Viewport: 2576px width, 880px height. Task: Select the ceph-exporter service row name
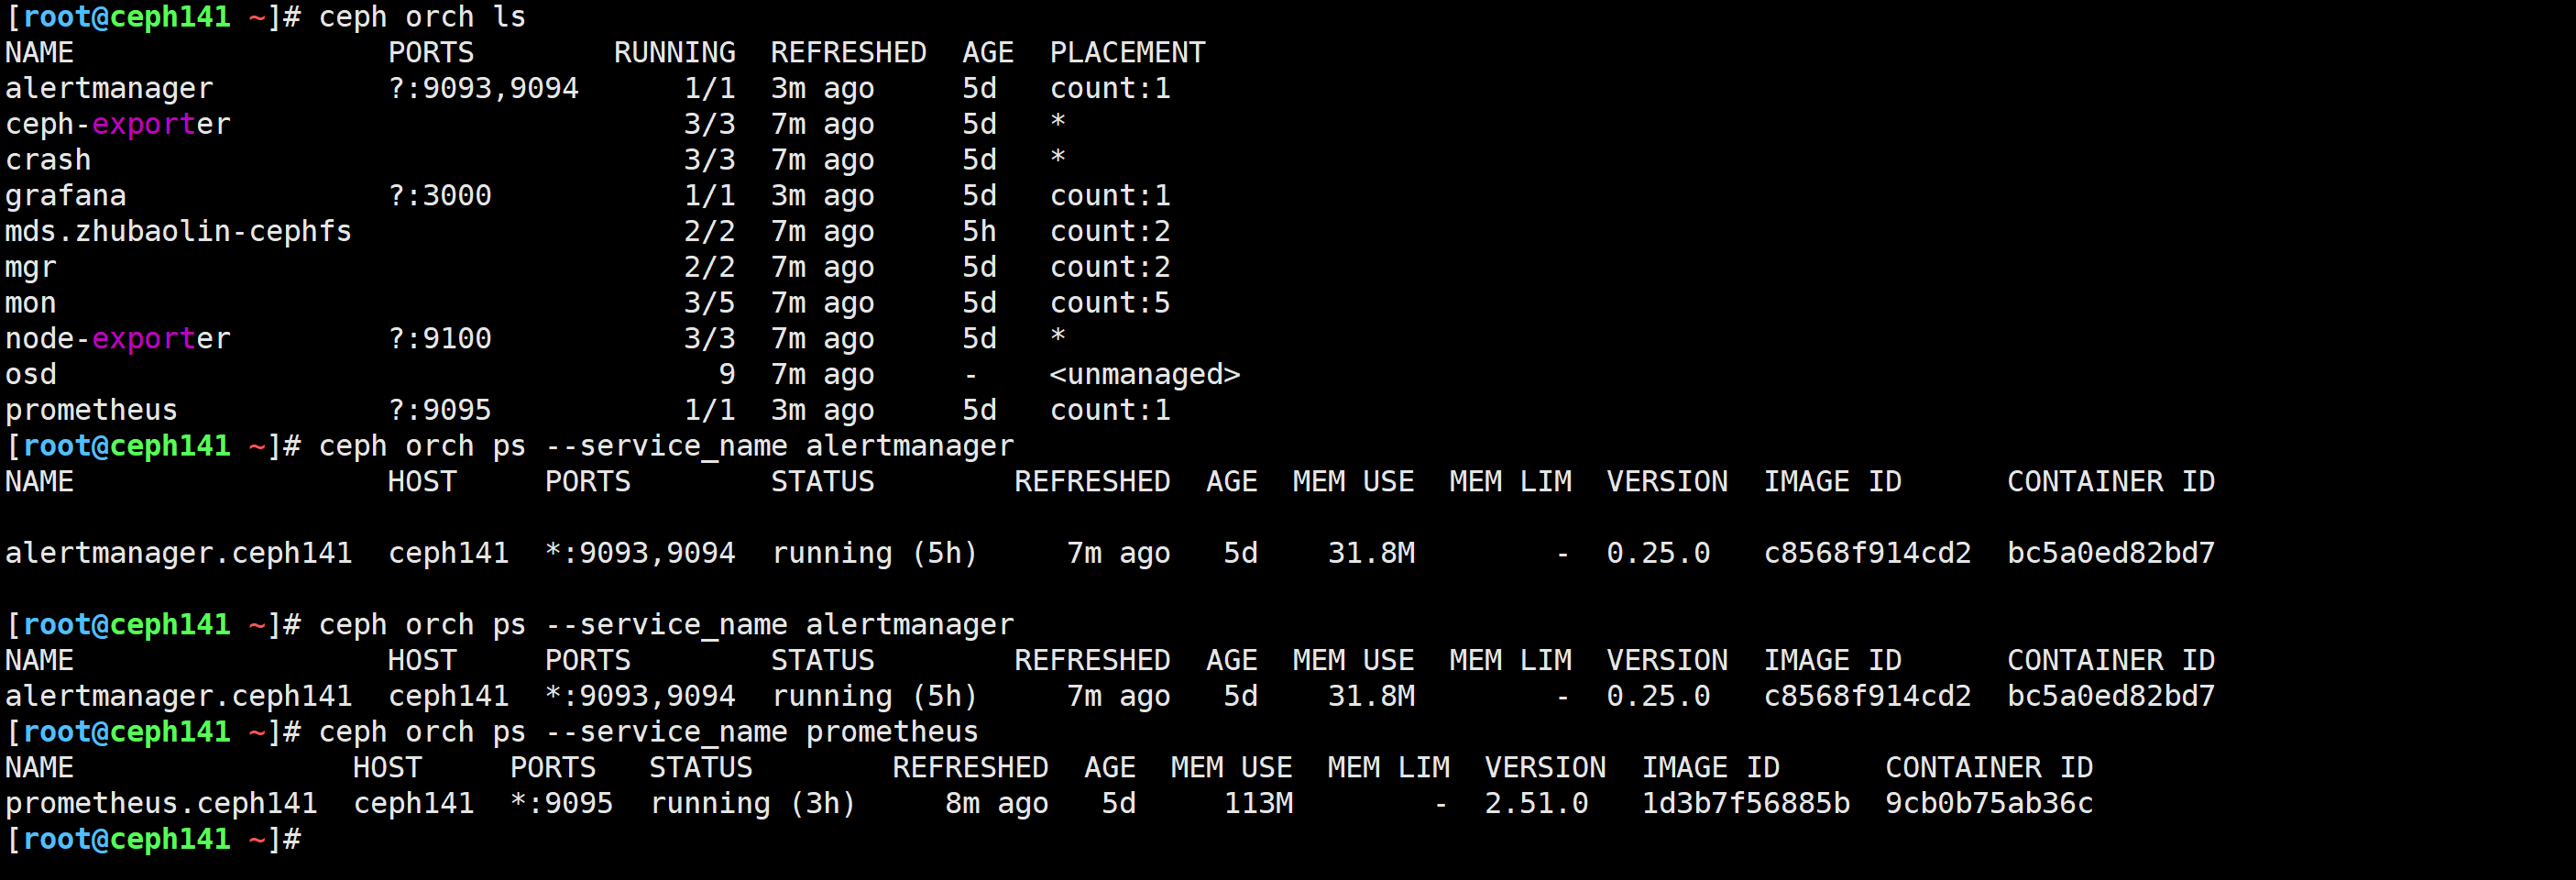coord(118,125)
